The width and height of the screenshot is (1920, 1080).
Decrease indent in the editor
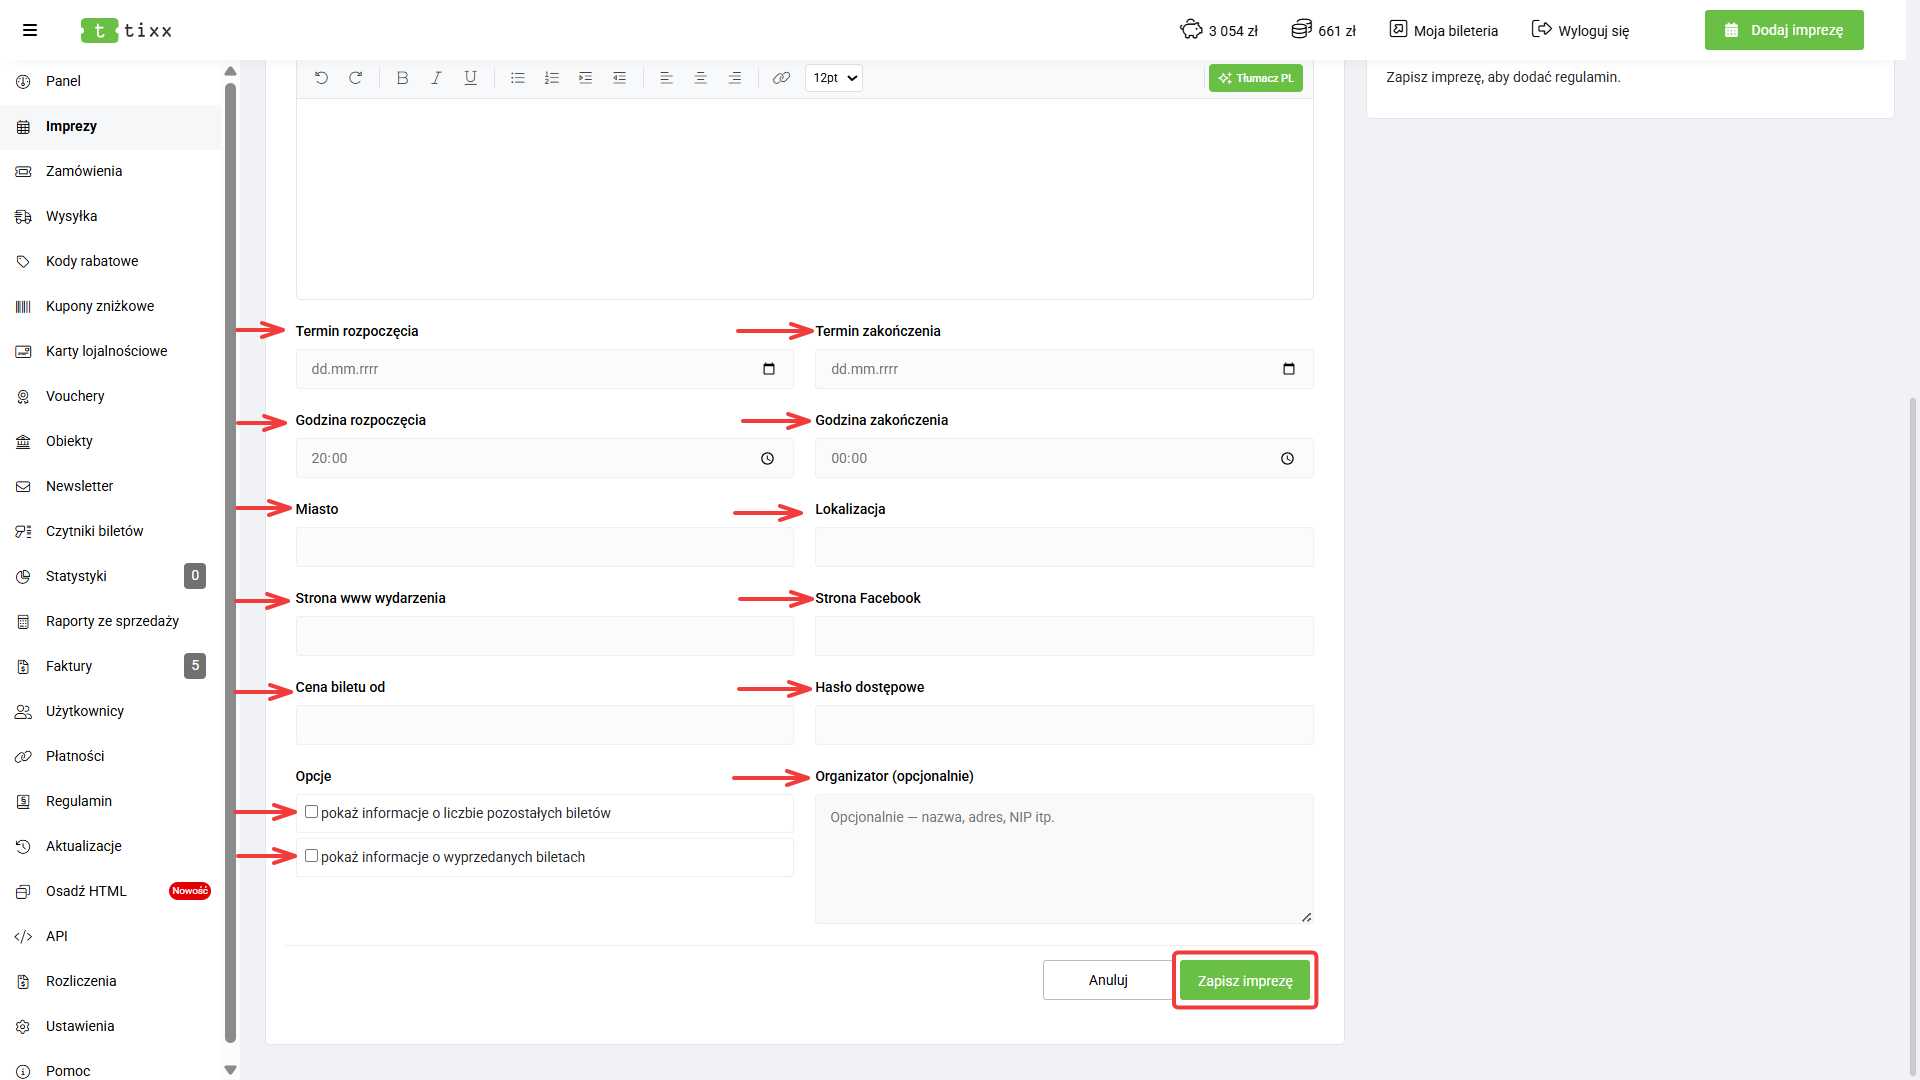(x=619, y=78)
